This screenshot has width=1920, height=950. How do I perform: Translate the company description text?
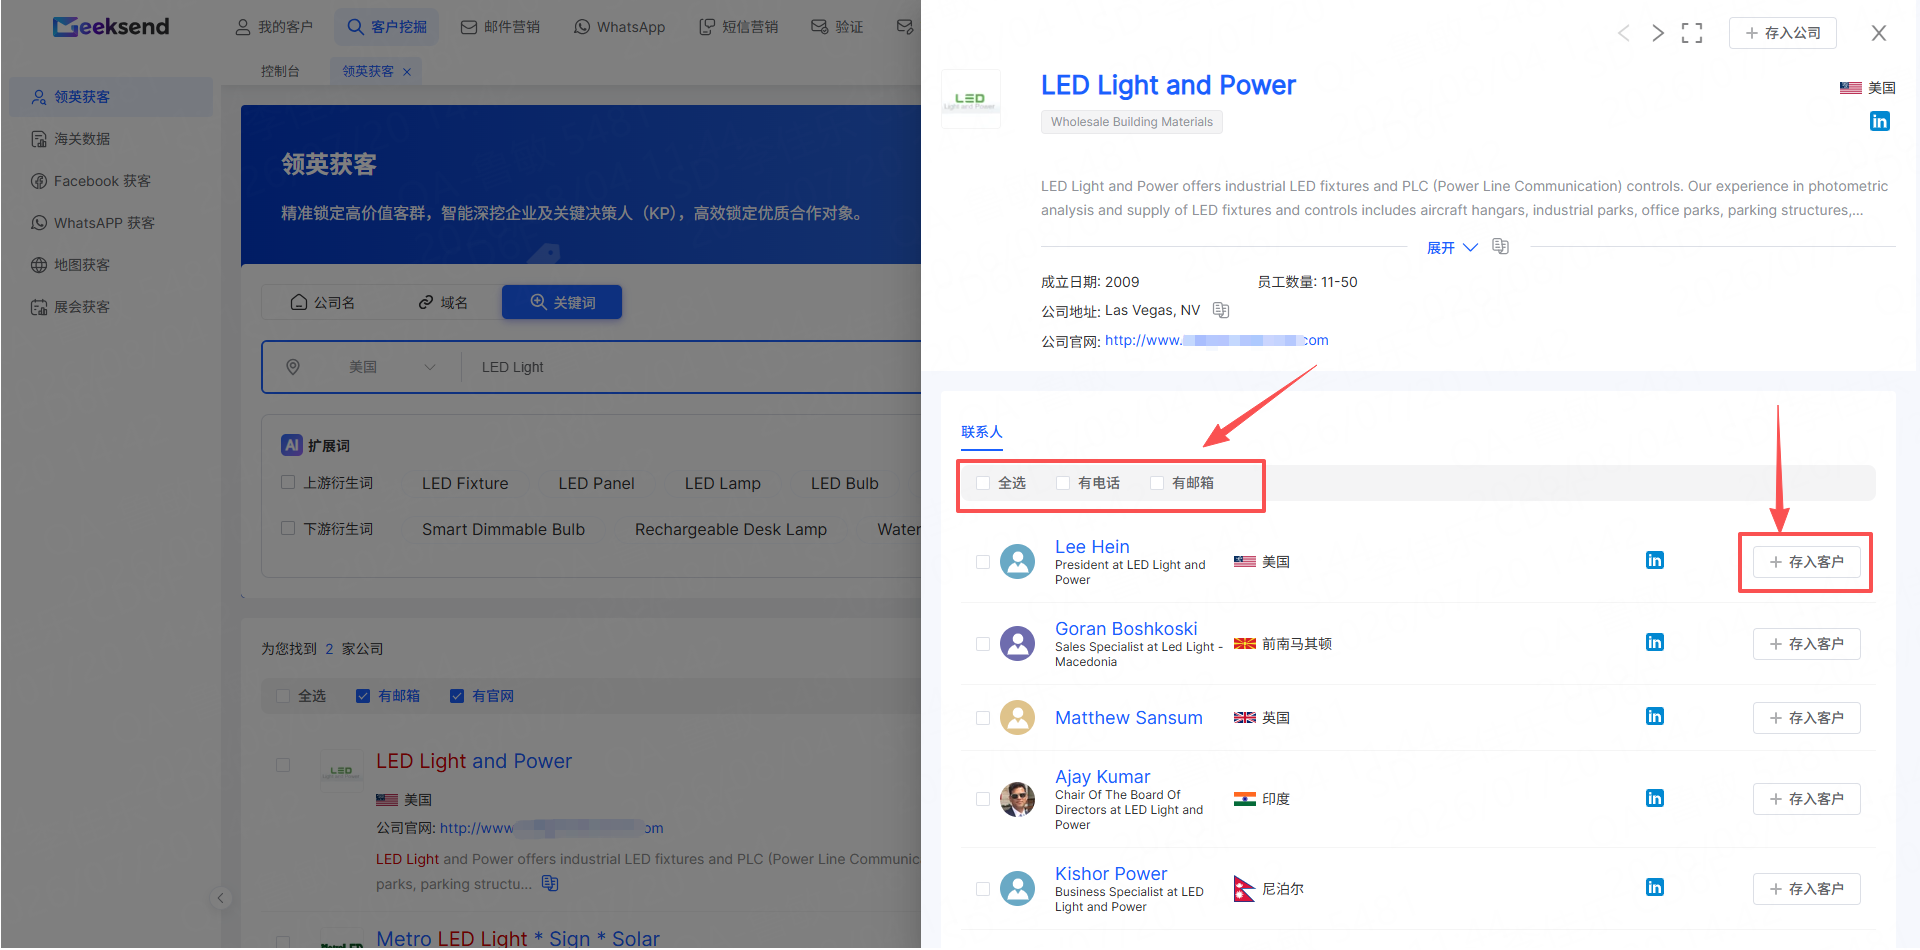[1500, 246]
